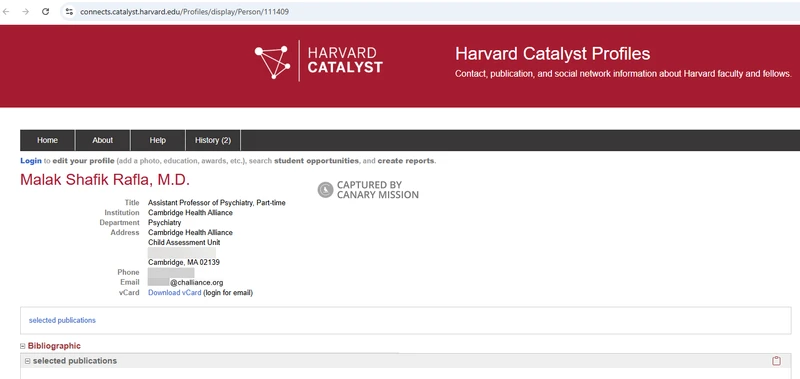This screenshot has height=379, width=800.
Task: Click the Harvard Catalyst Profiles heading
Action: tap(553, 54)
